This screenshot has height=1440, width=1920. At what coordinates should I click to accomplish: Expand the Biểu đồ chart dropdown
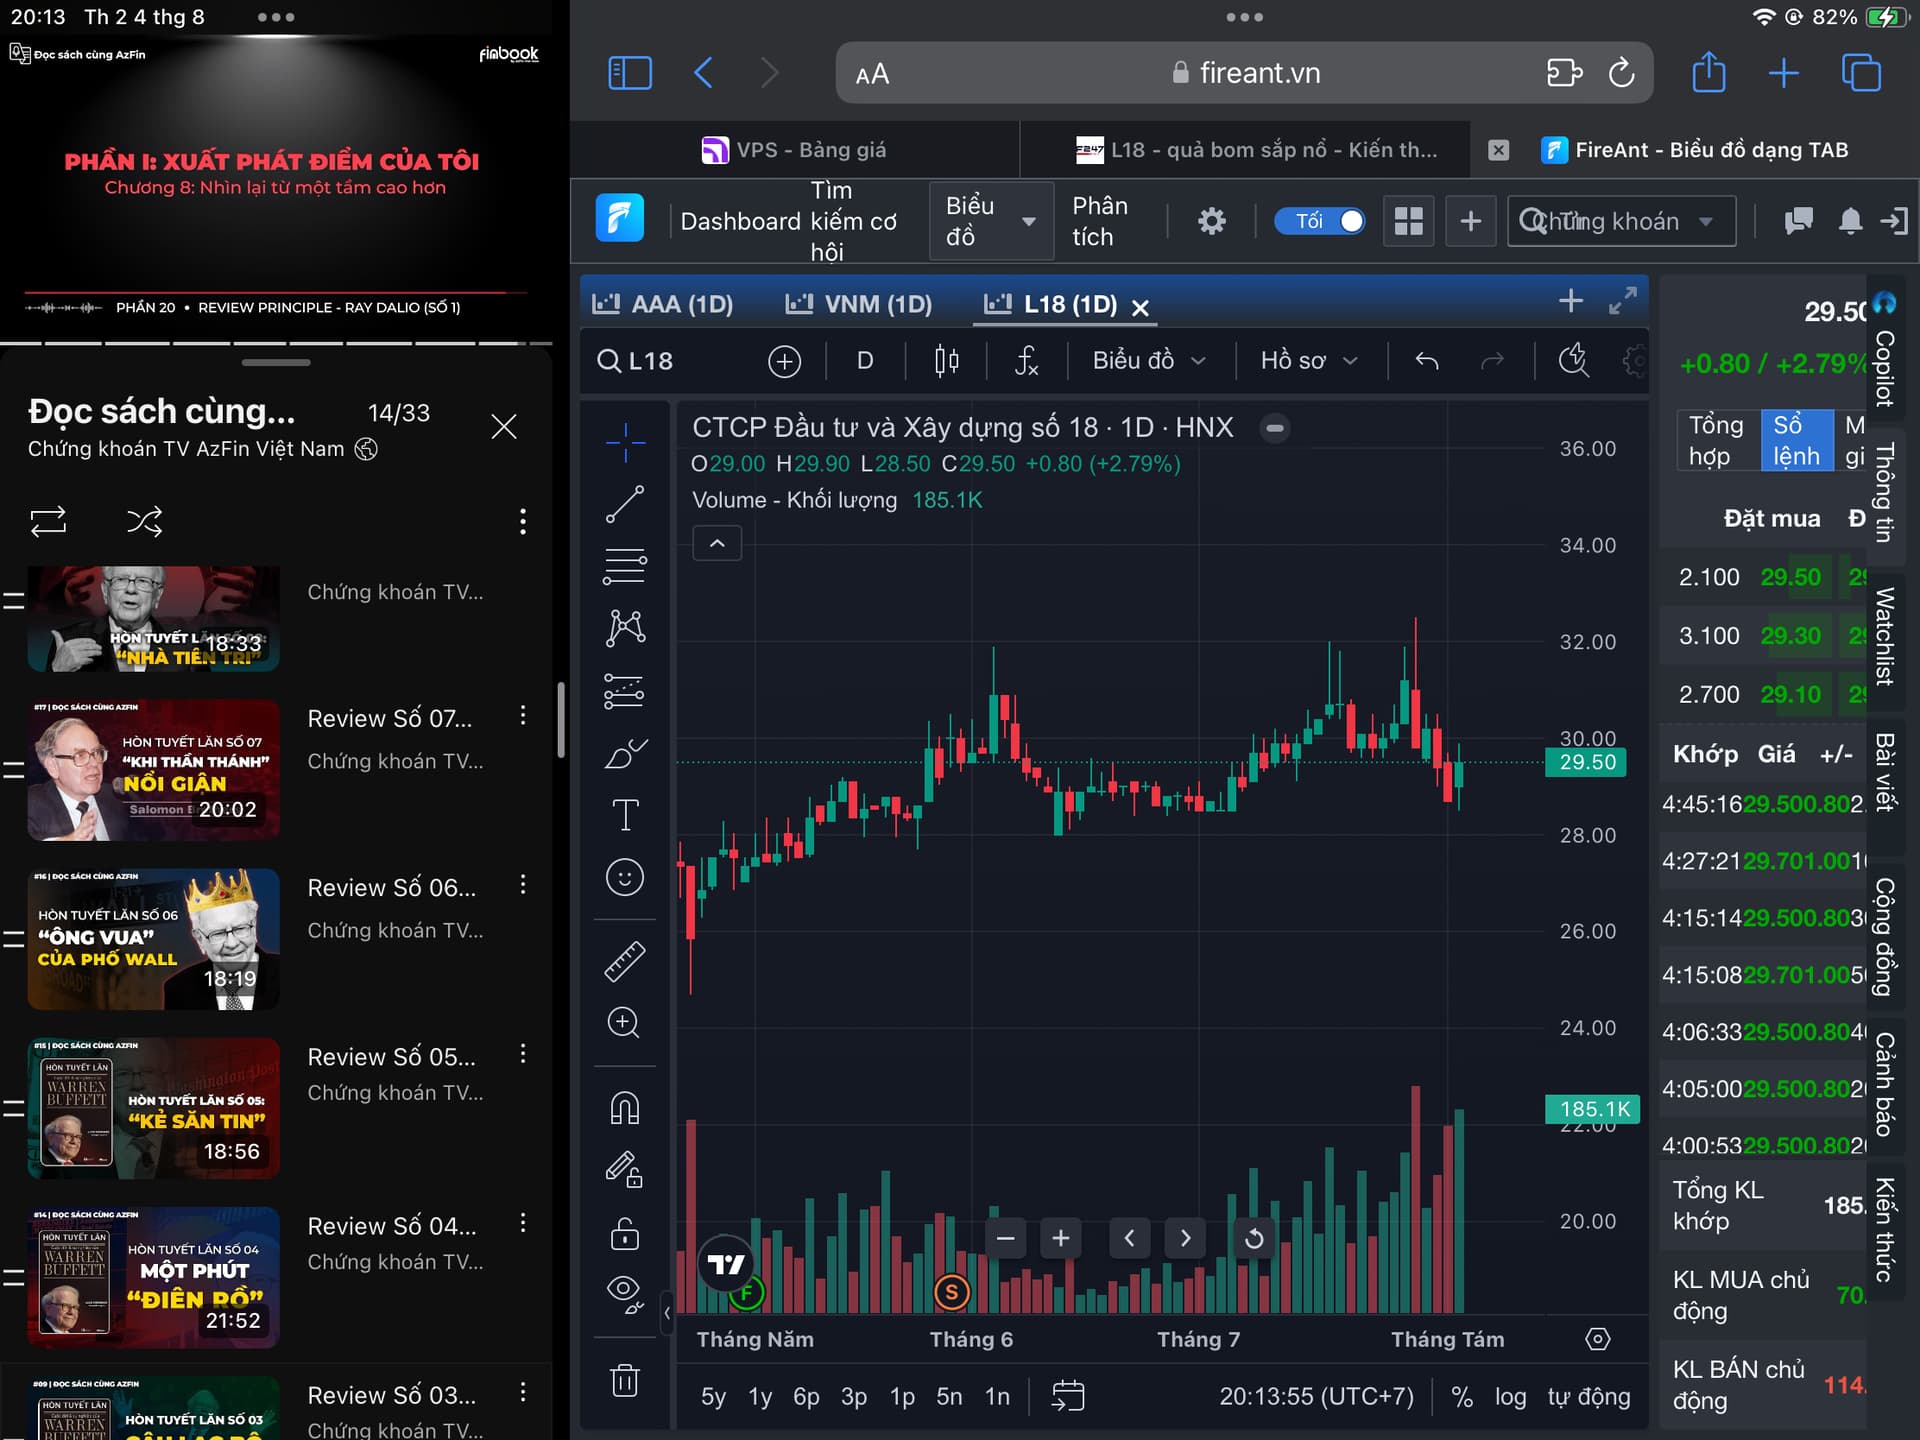click(1148, 361)
